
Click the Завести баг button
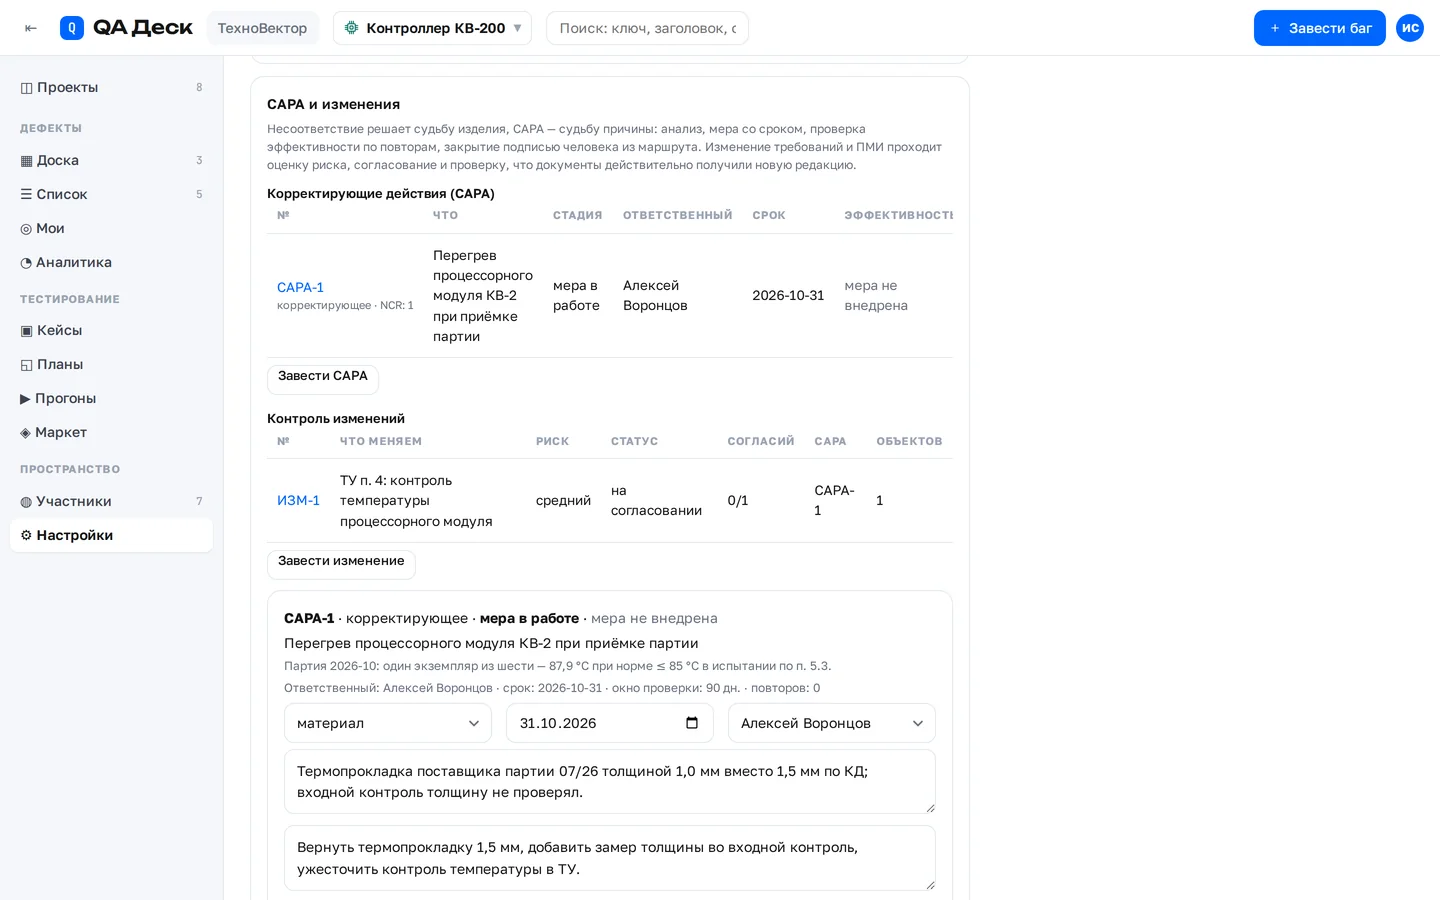click(1320, 28)
